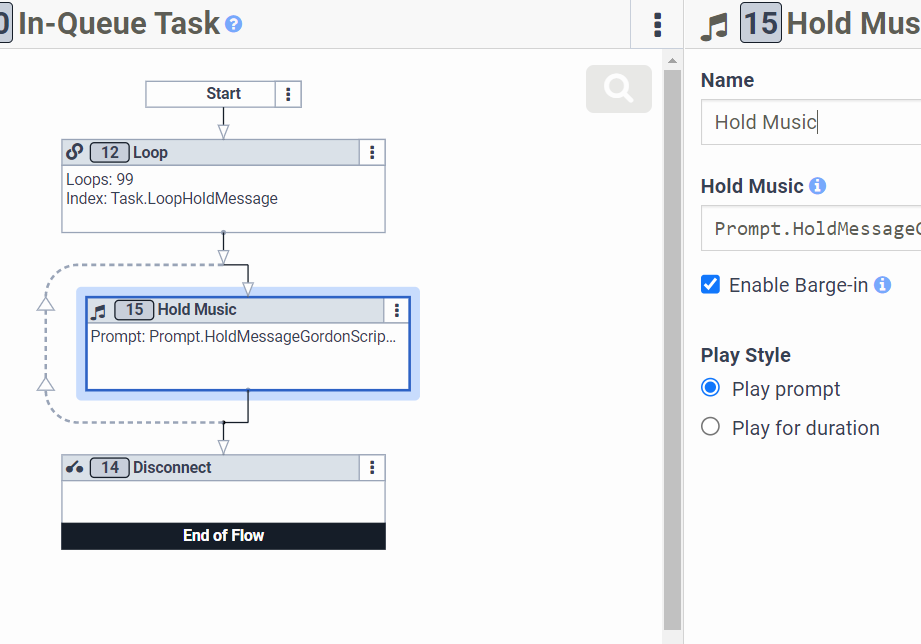The image size is (921, 644).
Task: Click the Name input field
Action: click(810, 122)
